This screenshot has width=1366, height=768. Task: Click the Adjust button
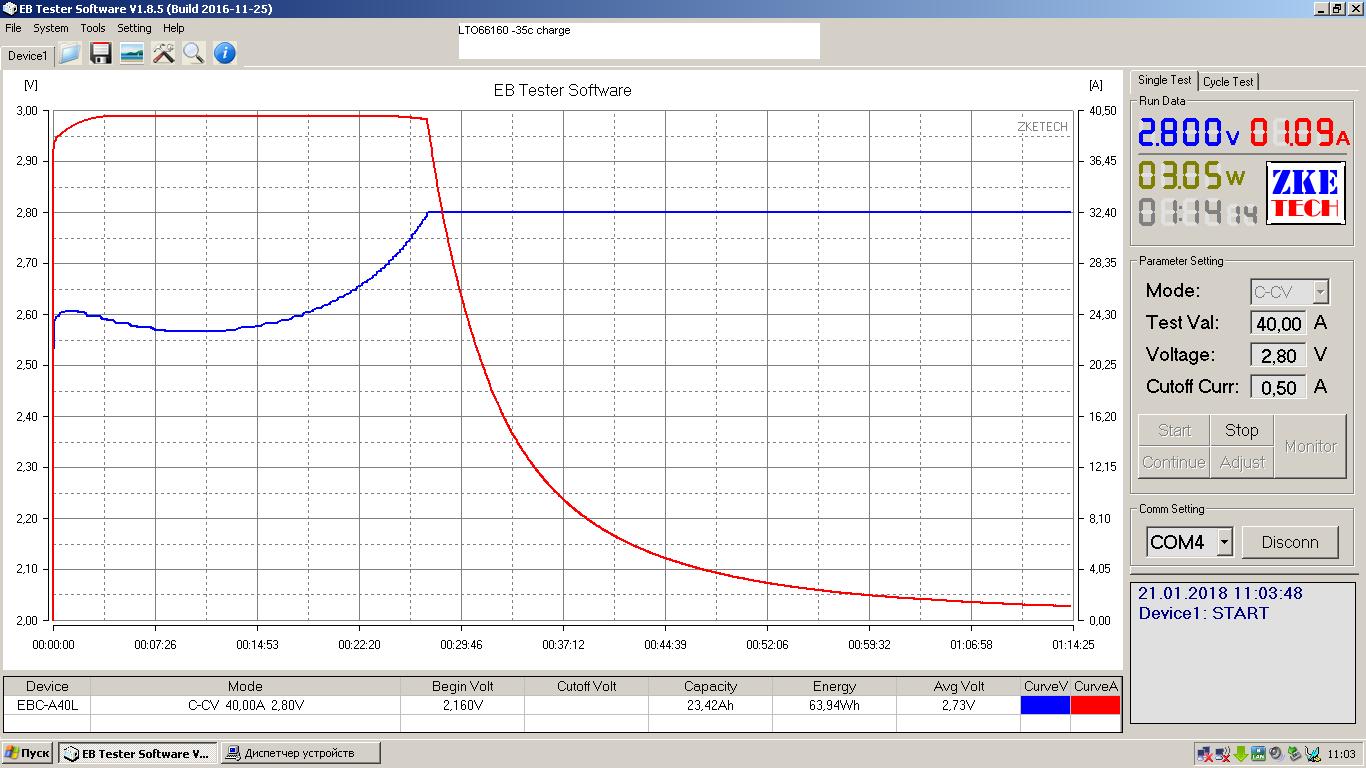[1241, 462]
